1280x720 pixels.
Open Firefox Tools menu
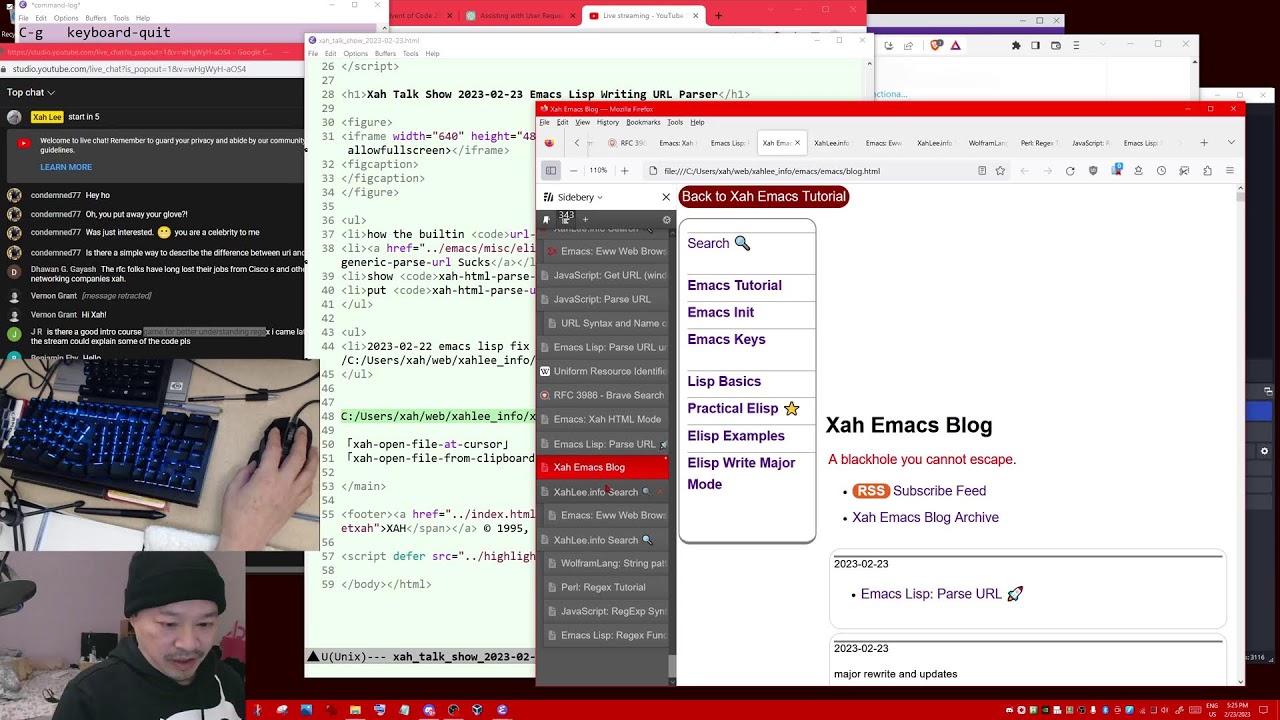pyautogui.click(x=675, y=122)
